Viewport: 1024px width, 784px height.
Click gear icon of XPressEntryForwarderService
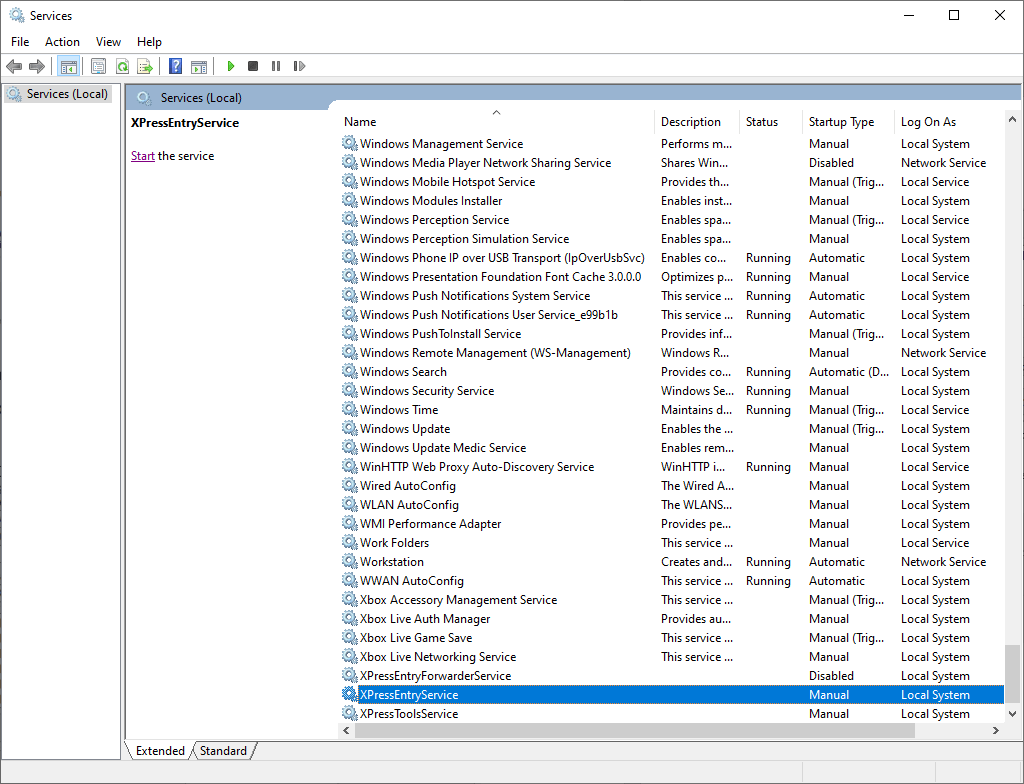[350, 676]
